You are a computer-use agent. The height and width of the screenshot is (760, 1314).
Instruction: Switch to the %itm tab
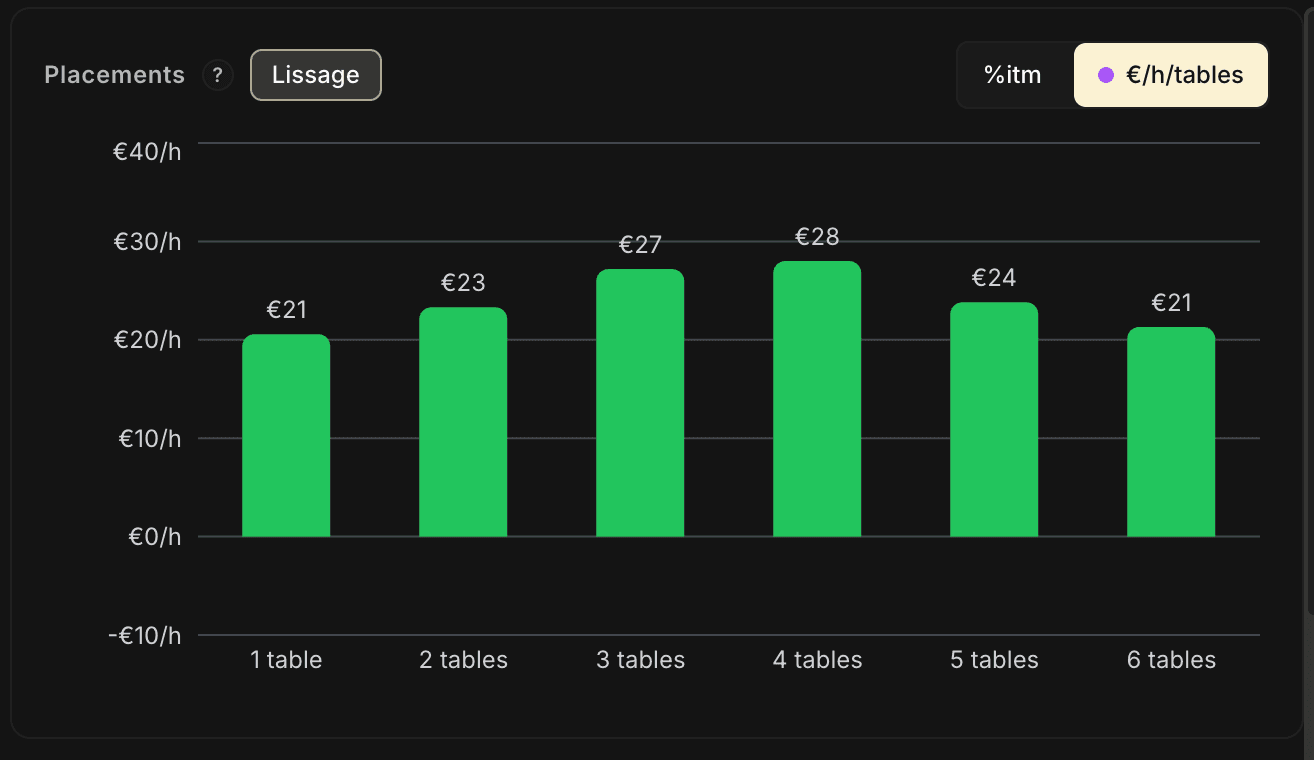point(1012,75)
